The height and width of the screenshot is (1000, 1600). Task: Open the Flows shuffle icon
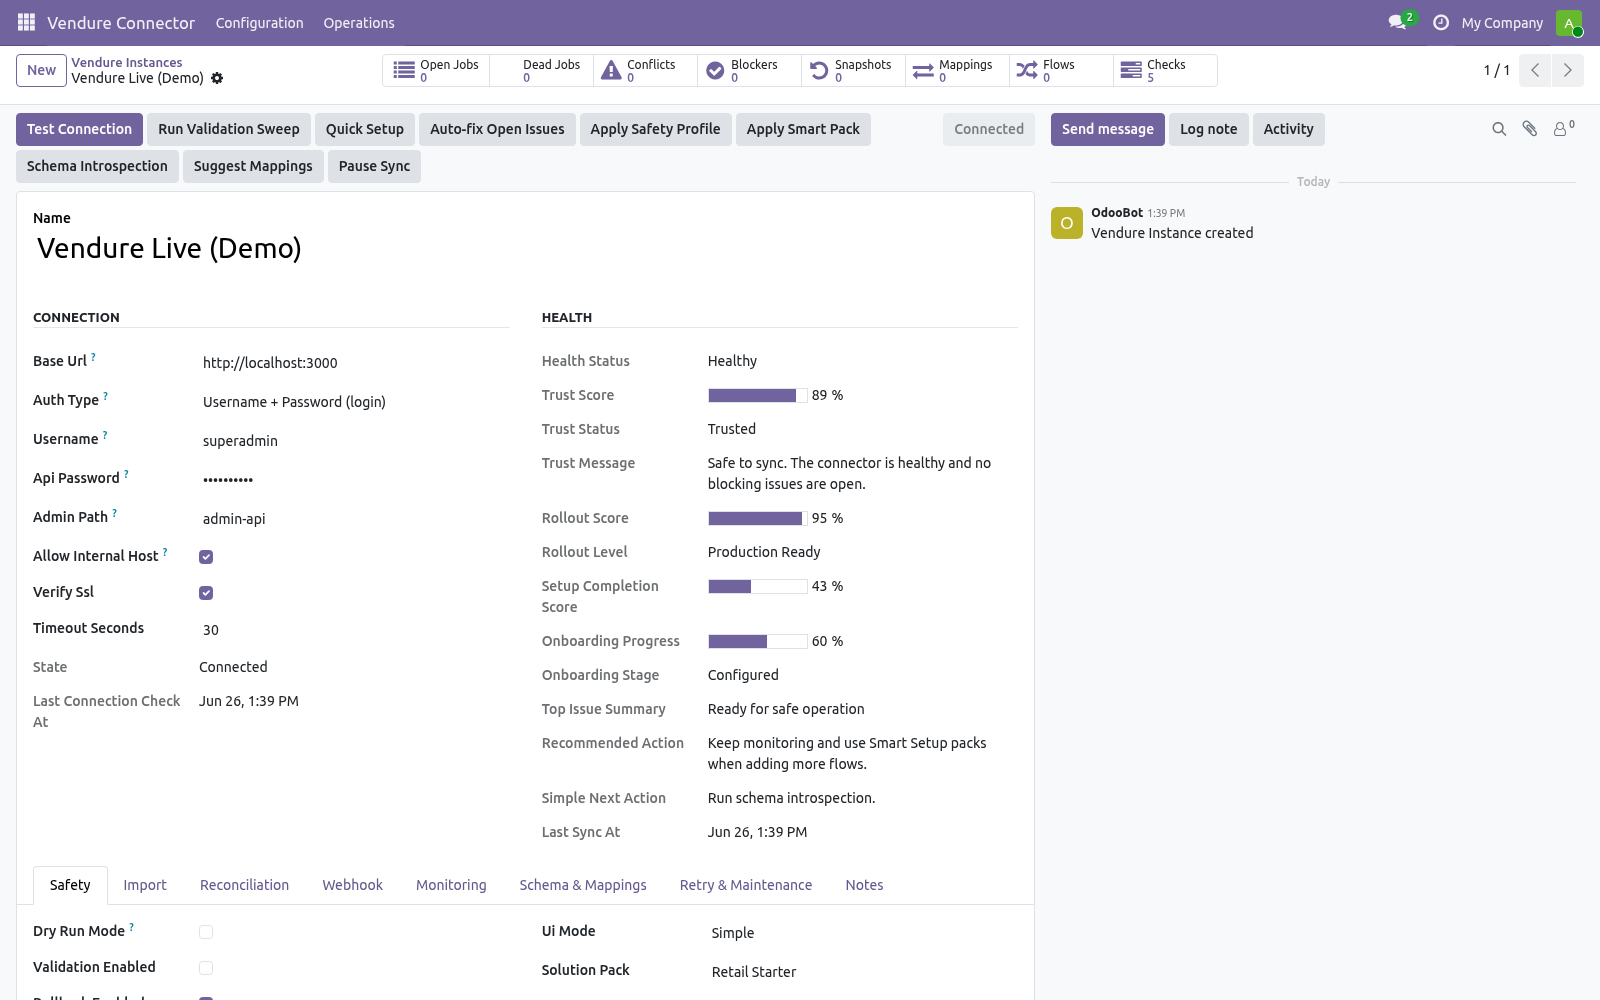click(1027, 70)
